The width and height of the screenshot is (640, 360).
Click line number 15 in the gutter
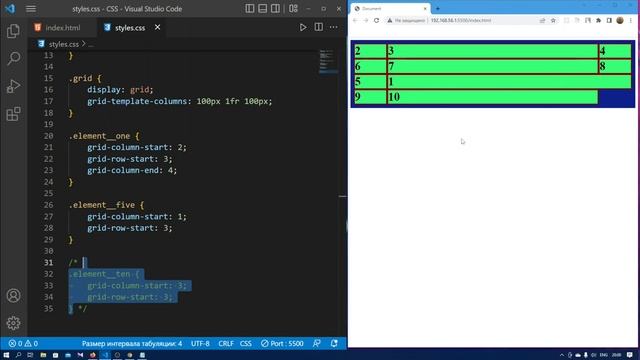(x=49, y=78)
